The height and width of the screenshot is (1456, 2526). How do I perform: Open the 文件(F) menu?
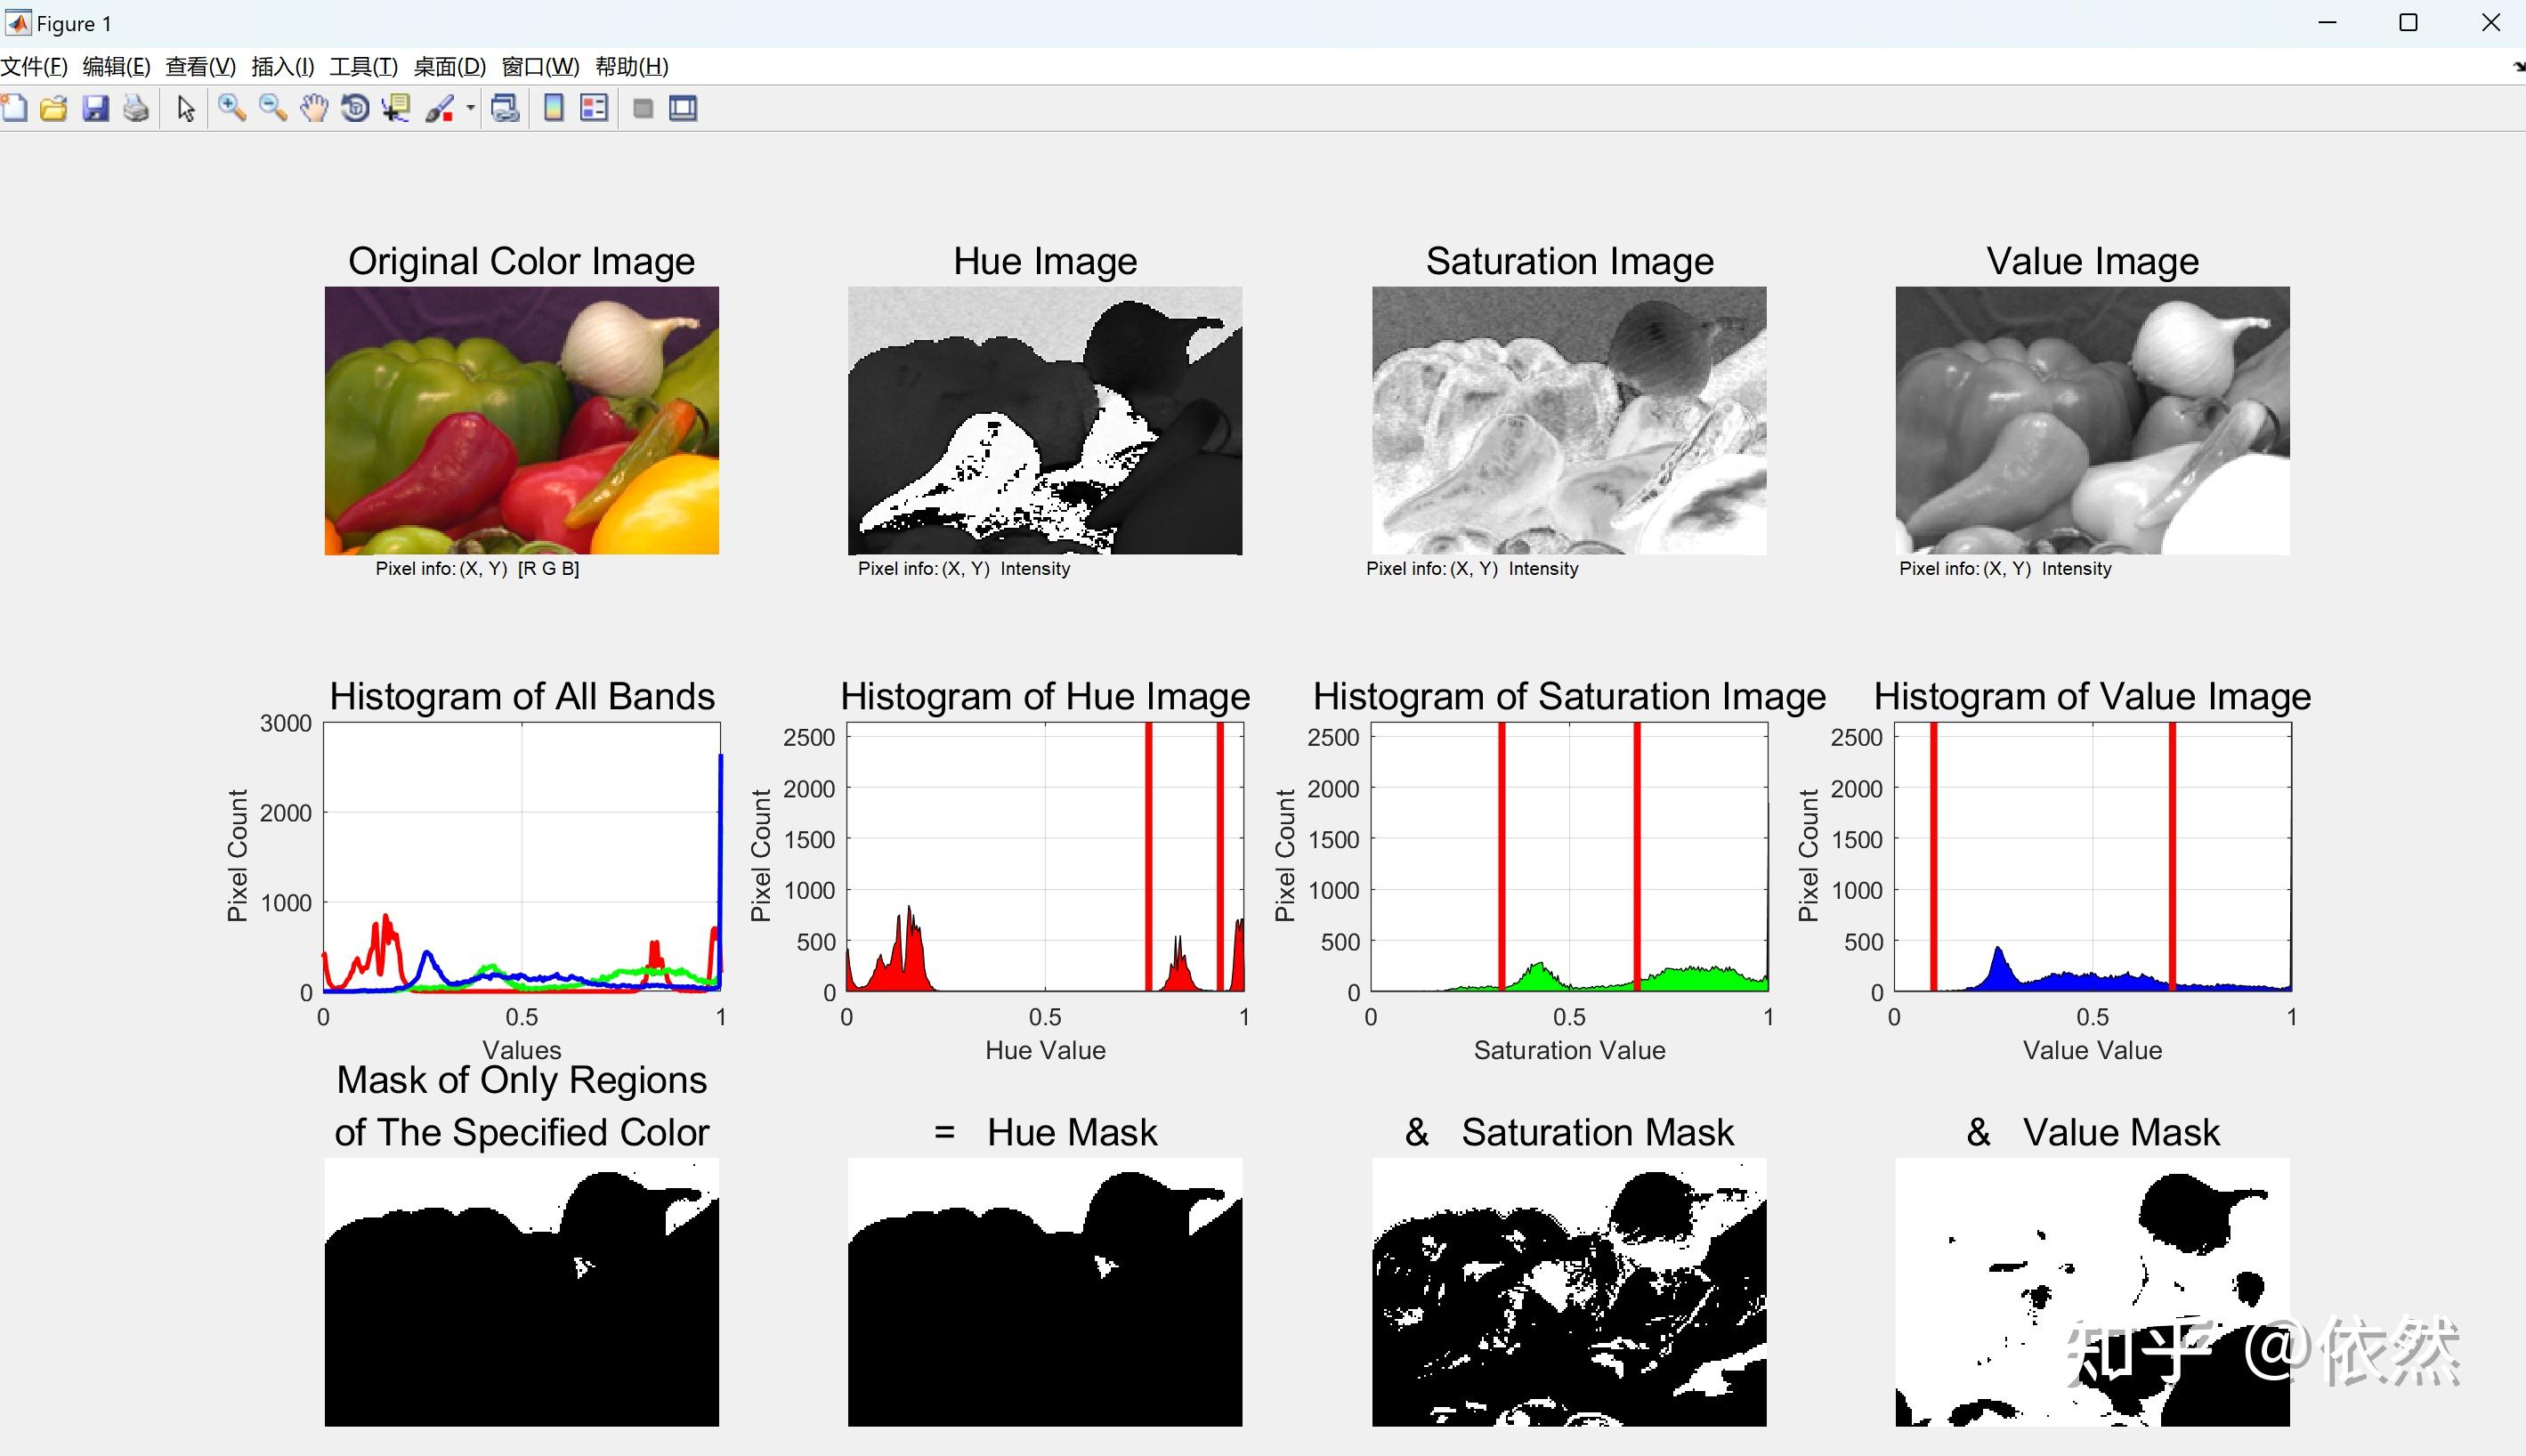tap(34, 67)
